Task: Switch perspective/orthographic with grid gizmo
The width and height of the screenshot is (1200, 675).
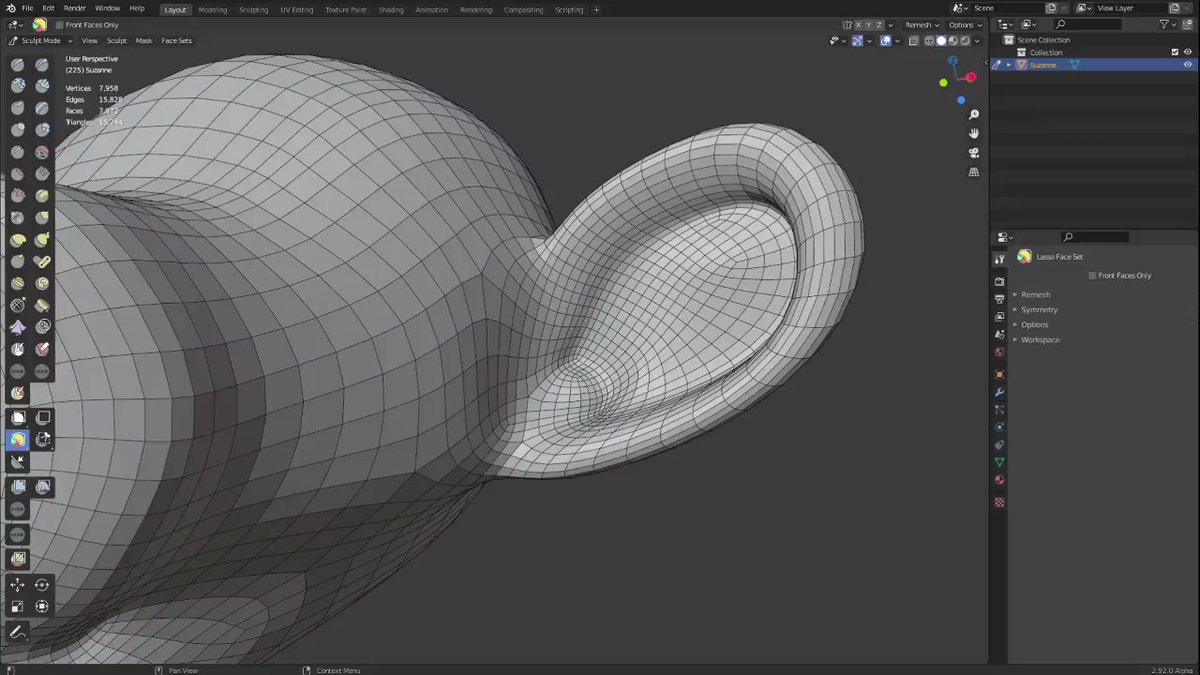Action: (x=973, y=172)
